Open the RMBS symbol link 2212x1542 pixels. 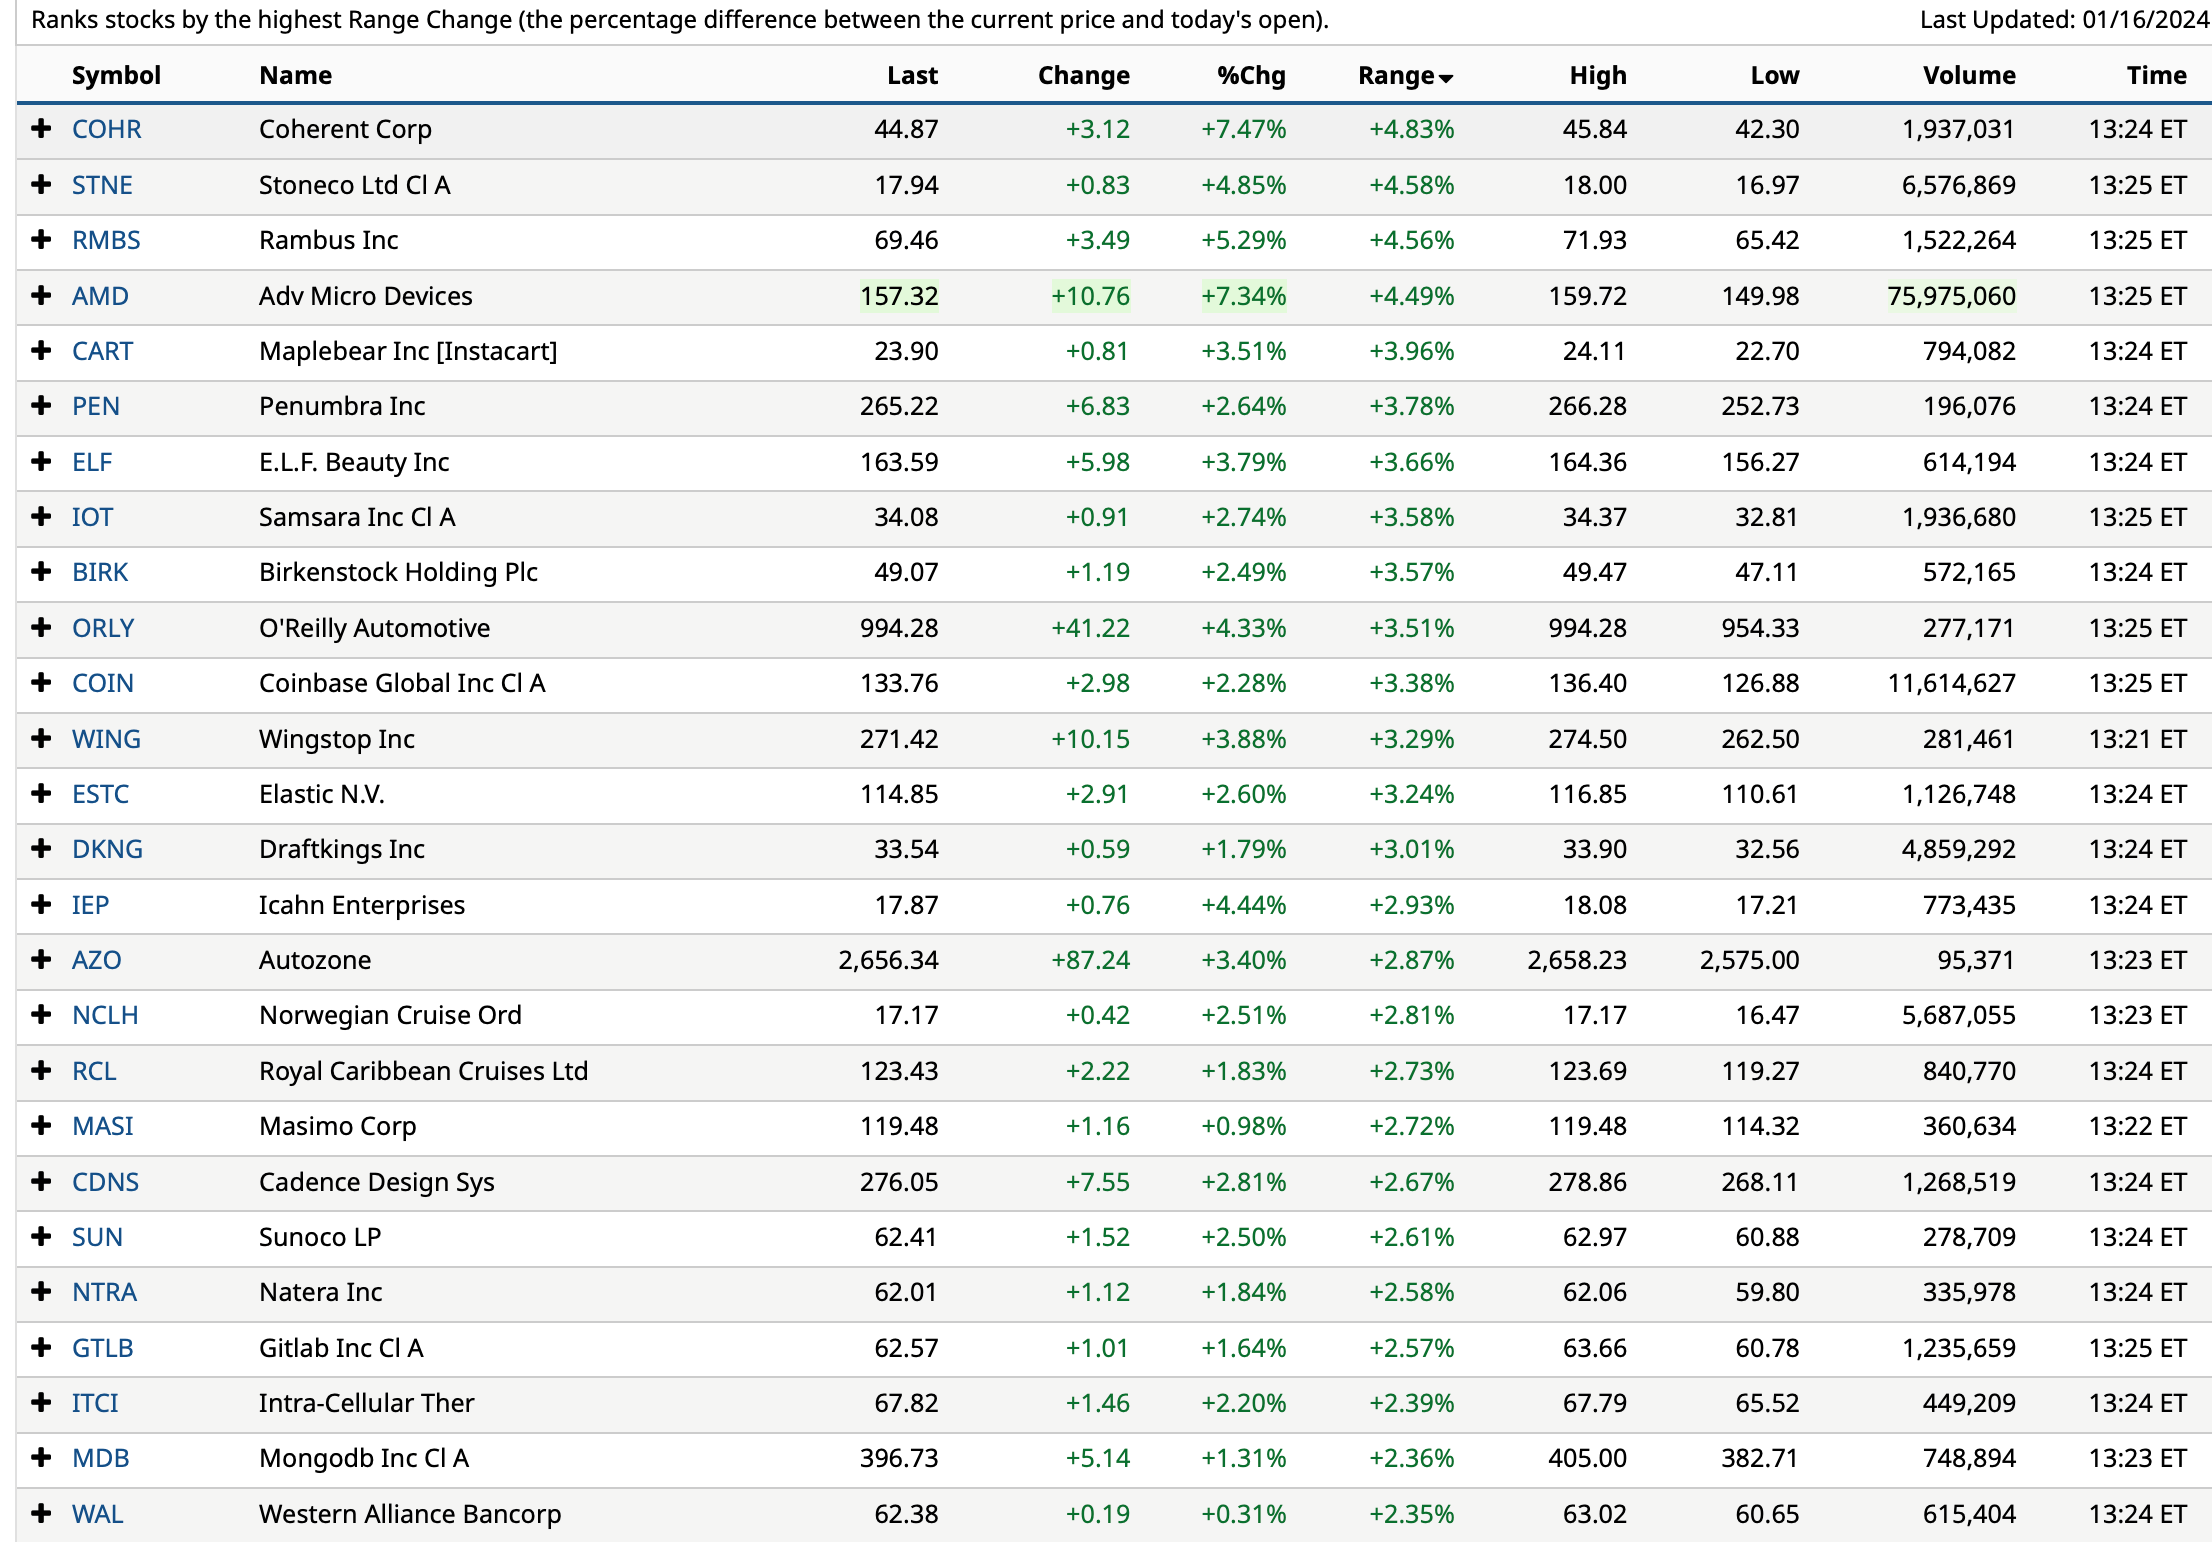click(106, 240)
